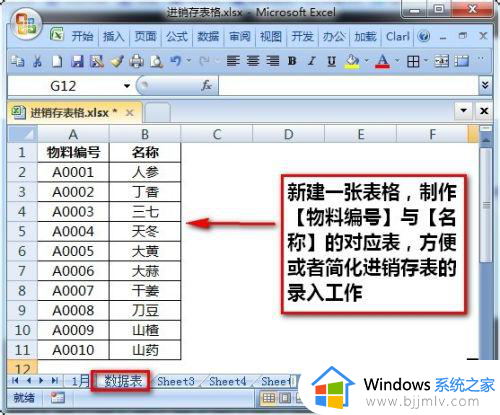Expand the Name Box dropdown
Screen dimensions: 500x415
pos(127,86)
